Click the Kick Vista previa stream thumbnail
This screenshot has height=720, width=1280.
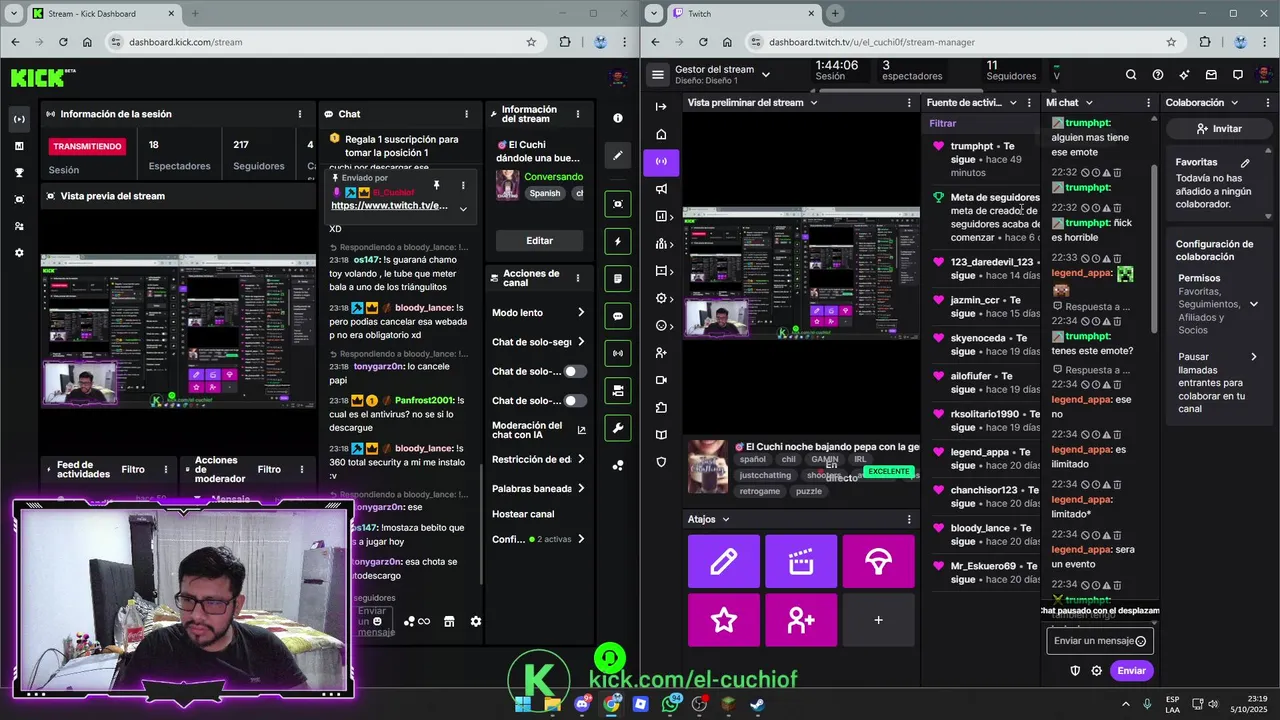tap(177, 330)
